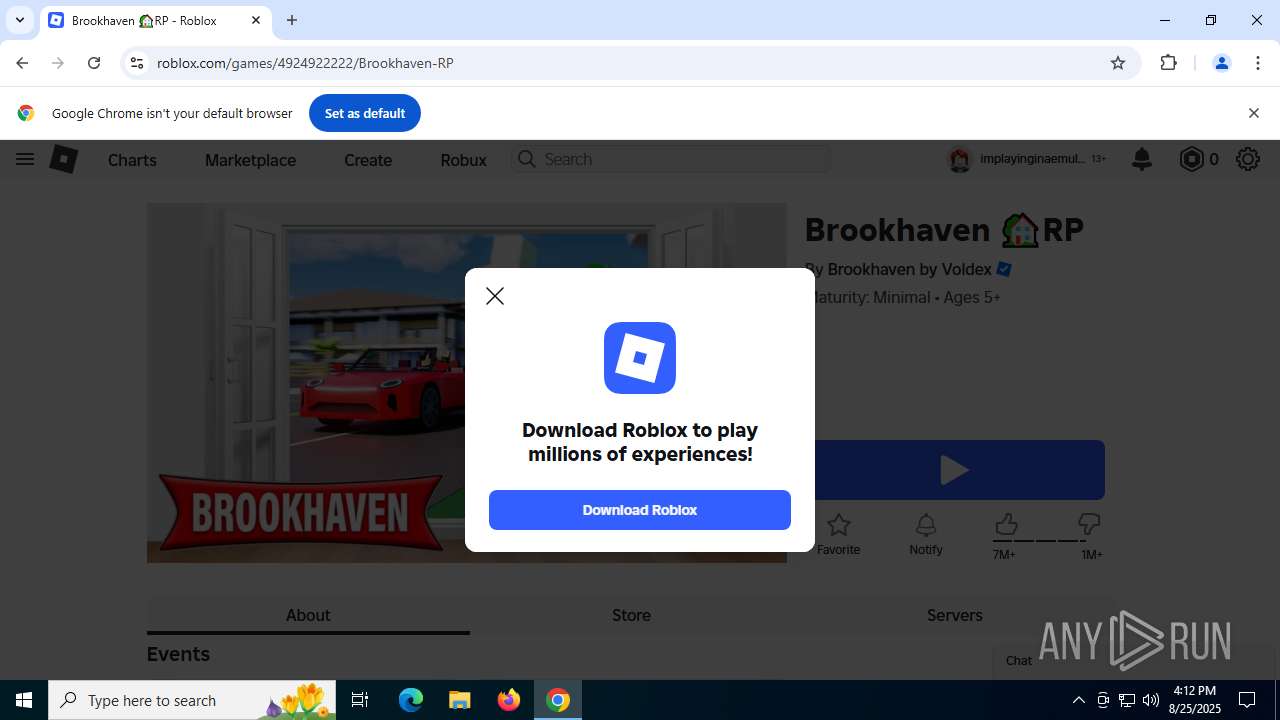Click the thumbs up like icon
1280x720 pixels.
[1006, 524]
